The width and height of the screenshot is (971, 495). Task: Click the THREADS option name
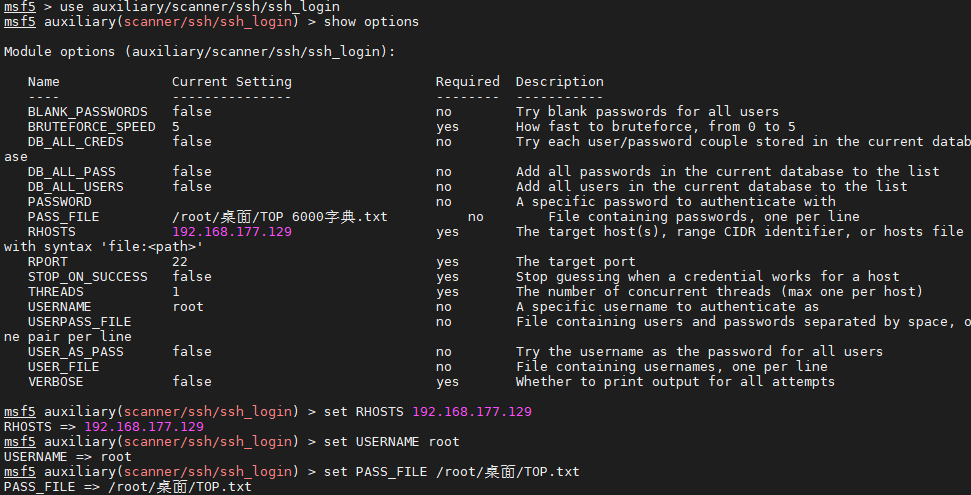[x=55, y=292]
